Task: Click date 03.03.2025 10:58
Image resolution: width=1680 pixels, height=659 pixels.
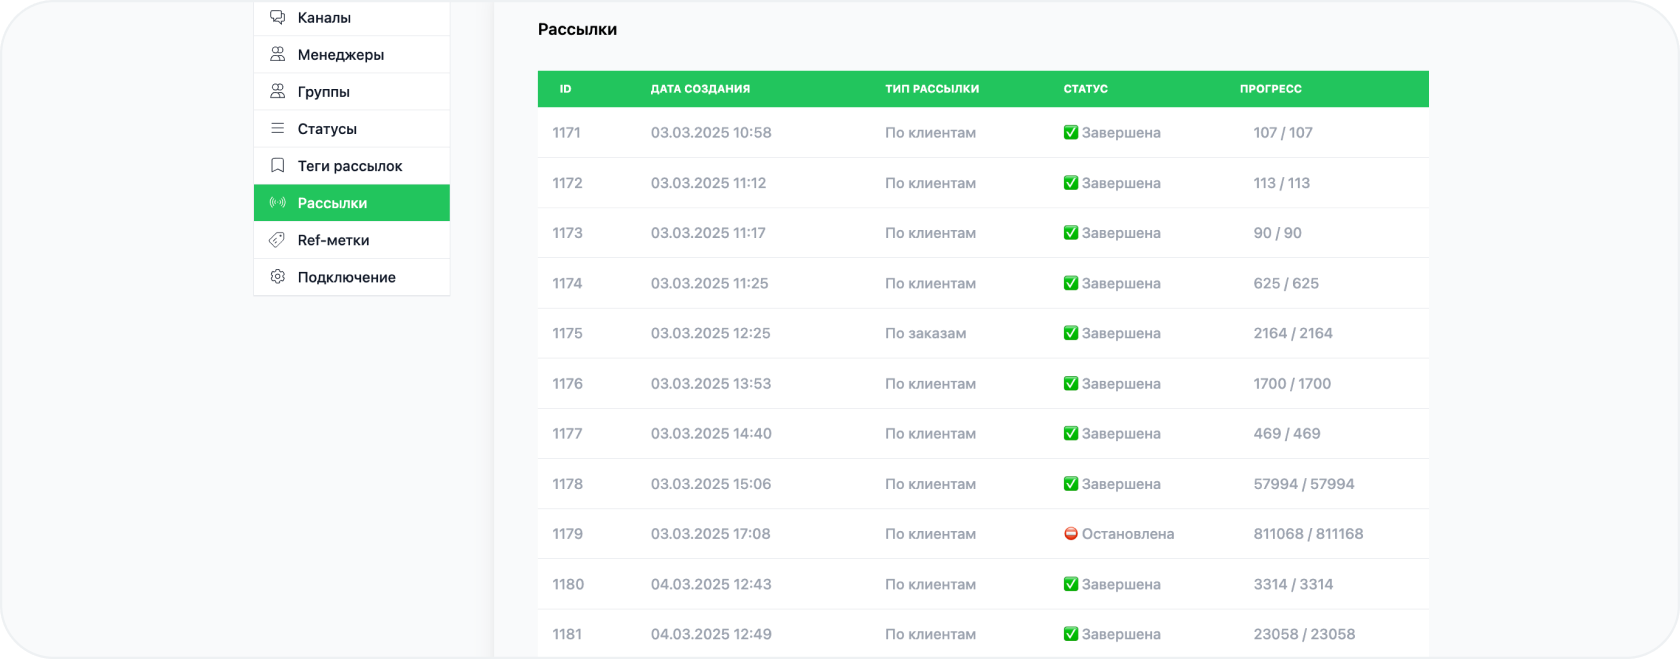Action: tap(711, 132)
